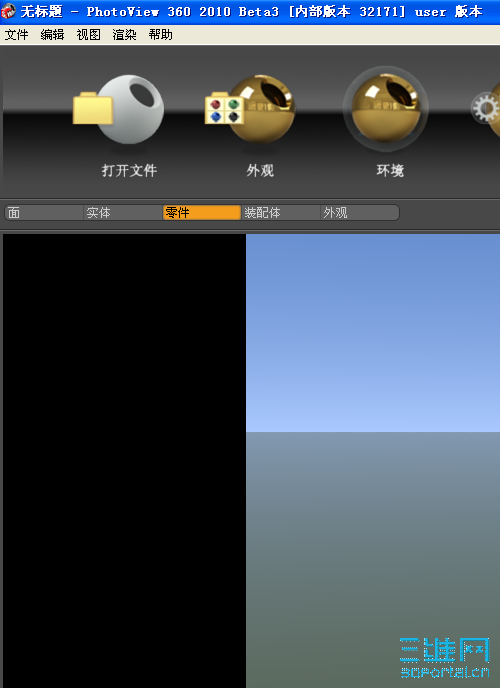This screenshot has height=688, width=500.
Task: Switch selection mode to 实体 (Body)
Action: (123, 213)
